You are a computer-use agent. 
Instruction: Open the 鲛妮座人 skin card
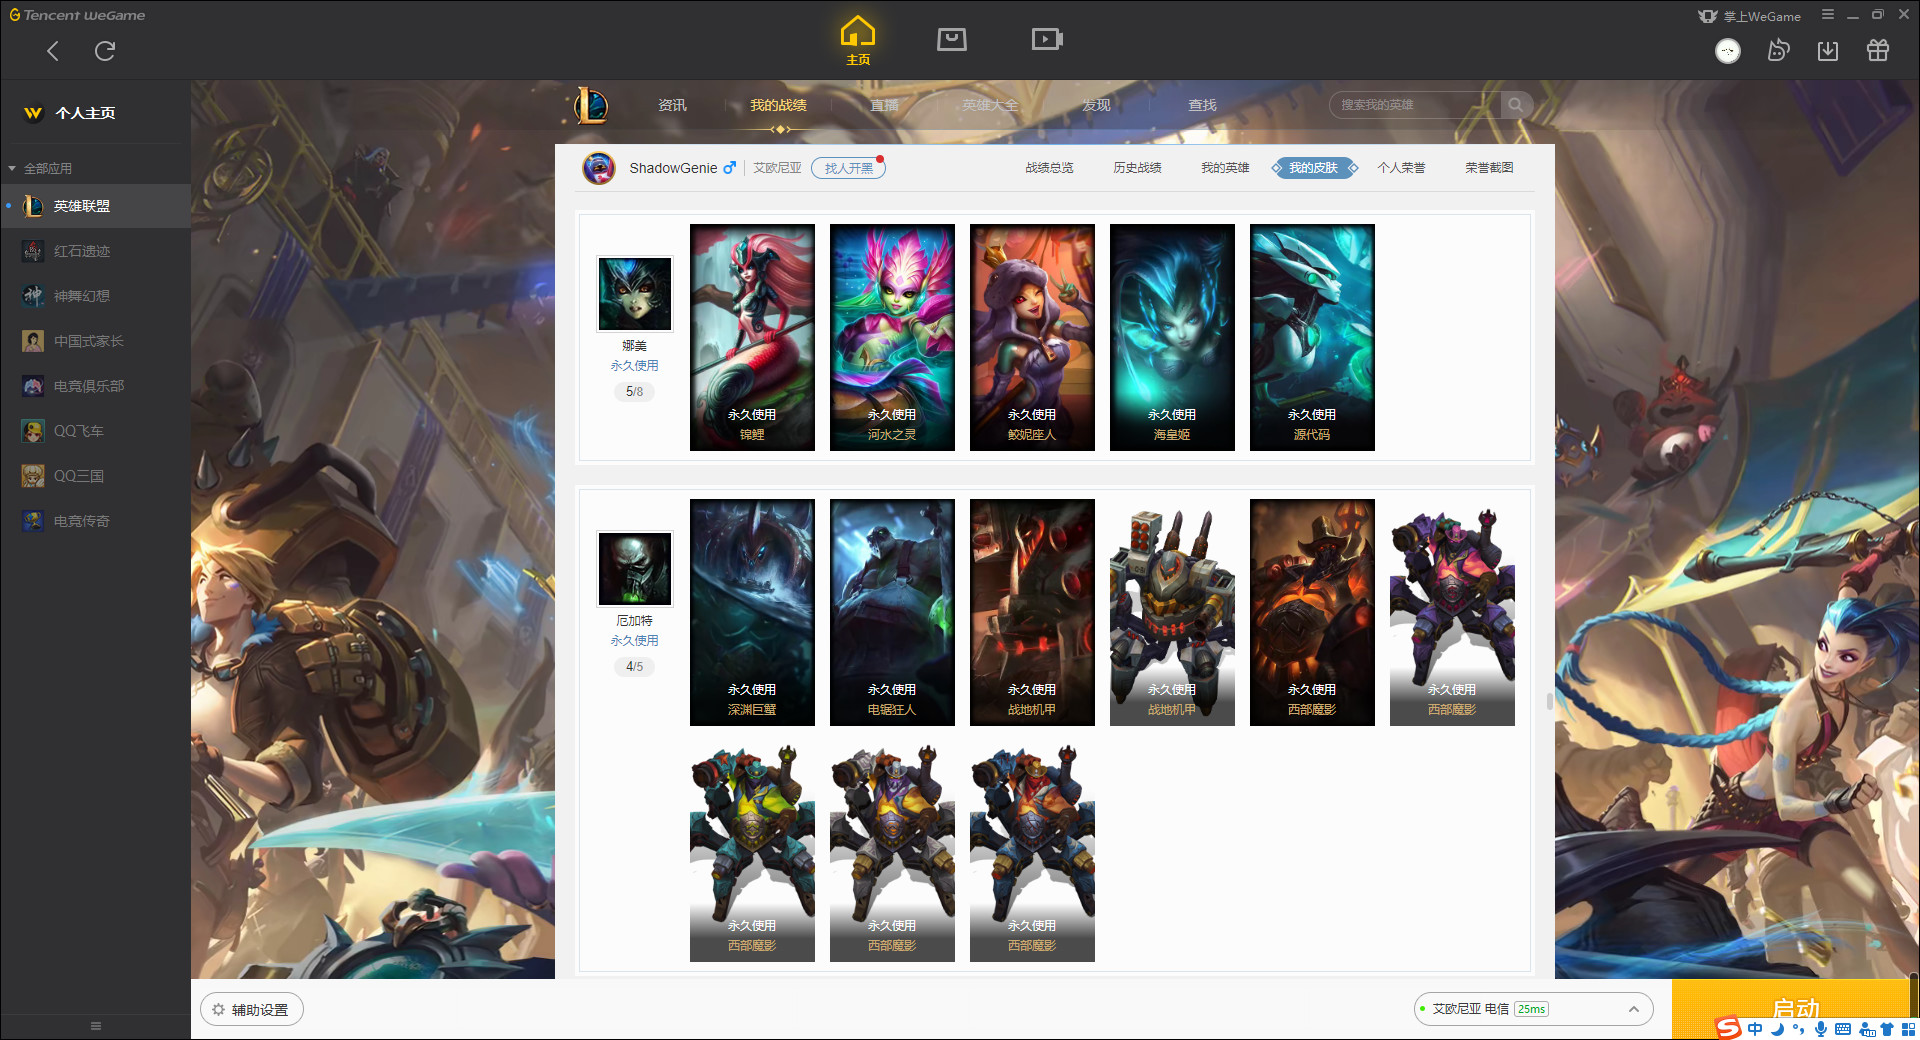pos(1032,337)
